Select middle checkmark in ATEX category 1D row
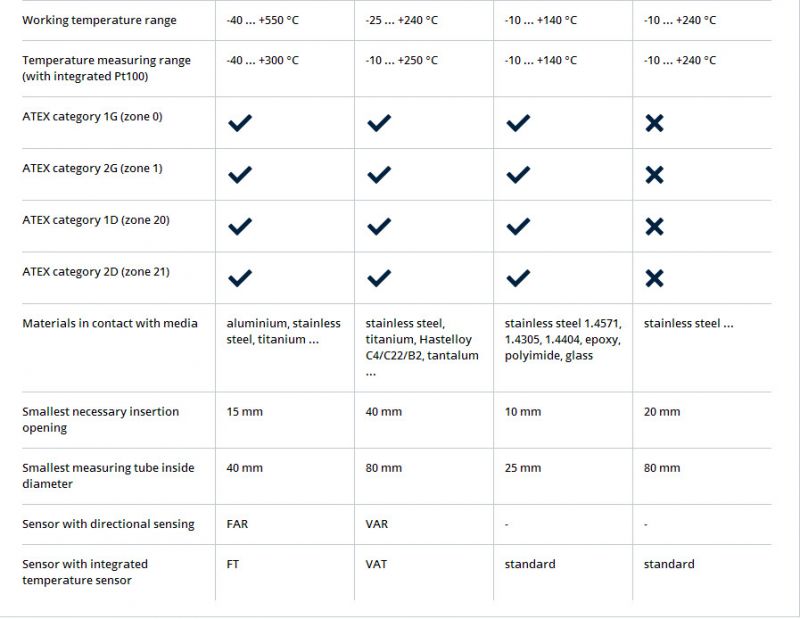The image size is (800, 619). click(x=378, y=227)
